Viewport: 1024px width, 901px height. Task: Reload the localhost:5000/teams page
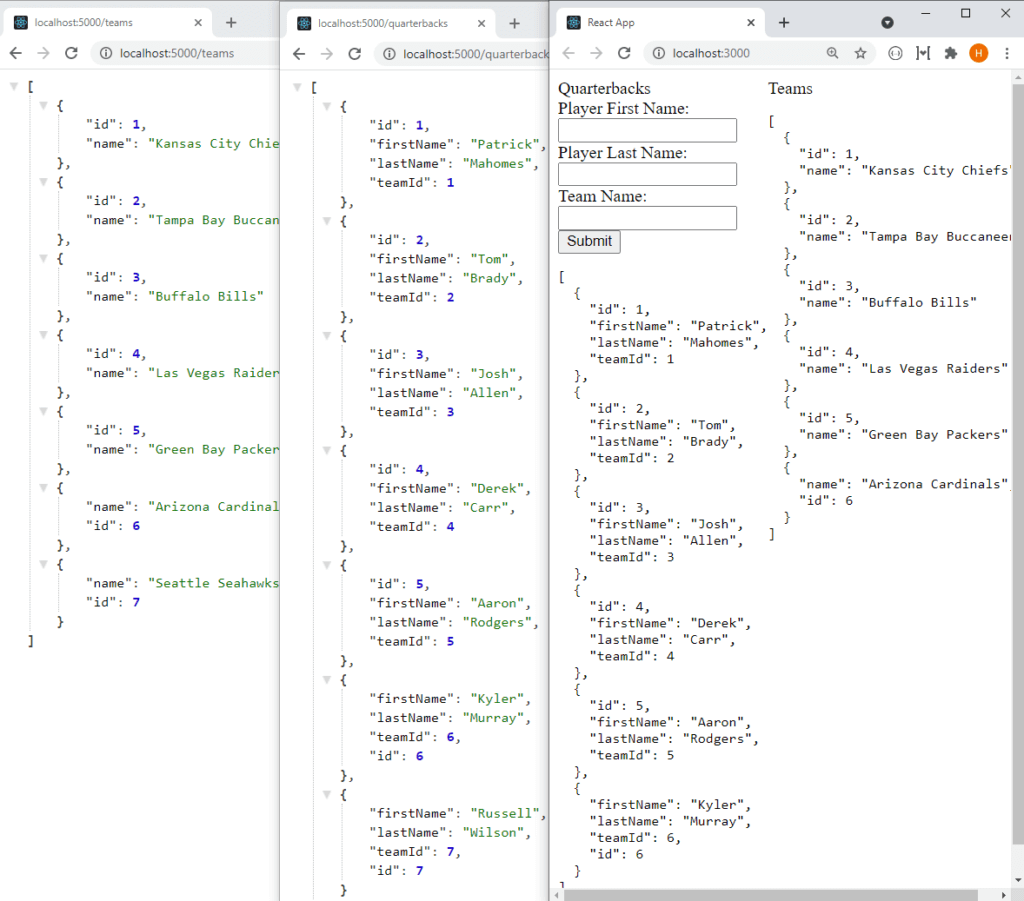click(70, 53)
